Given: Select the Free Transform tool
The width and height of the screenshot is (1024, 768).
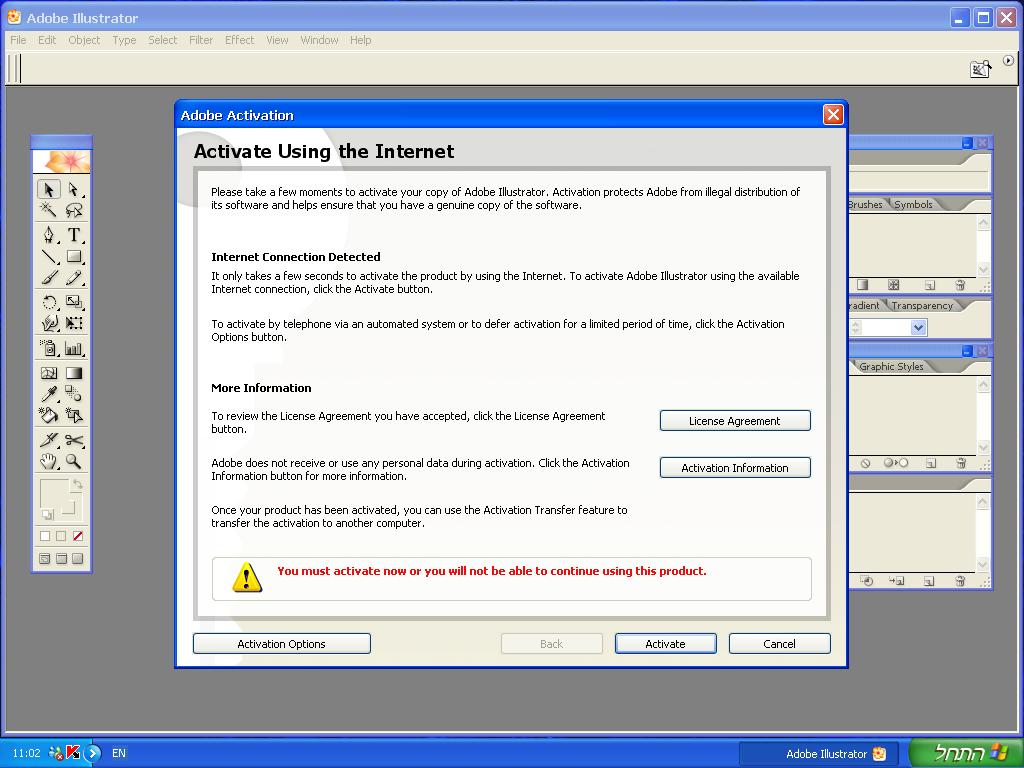Looking at the screenshot, I should (74, 323).
